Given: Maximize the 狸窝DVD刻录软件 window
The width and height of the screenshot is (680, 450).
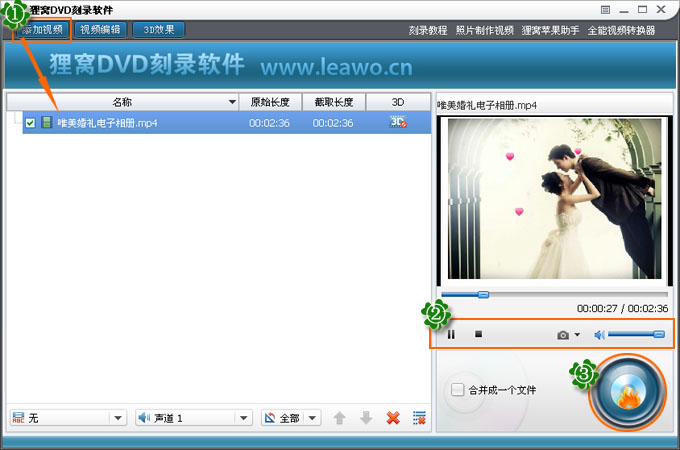Looking at the screenshot, I should pos(642,10).
